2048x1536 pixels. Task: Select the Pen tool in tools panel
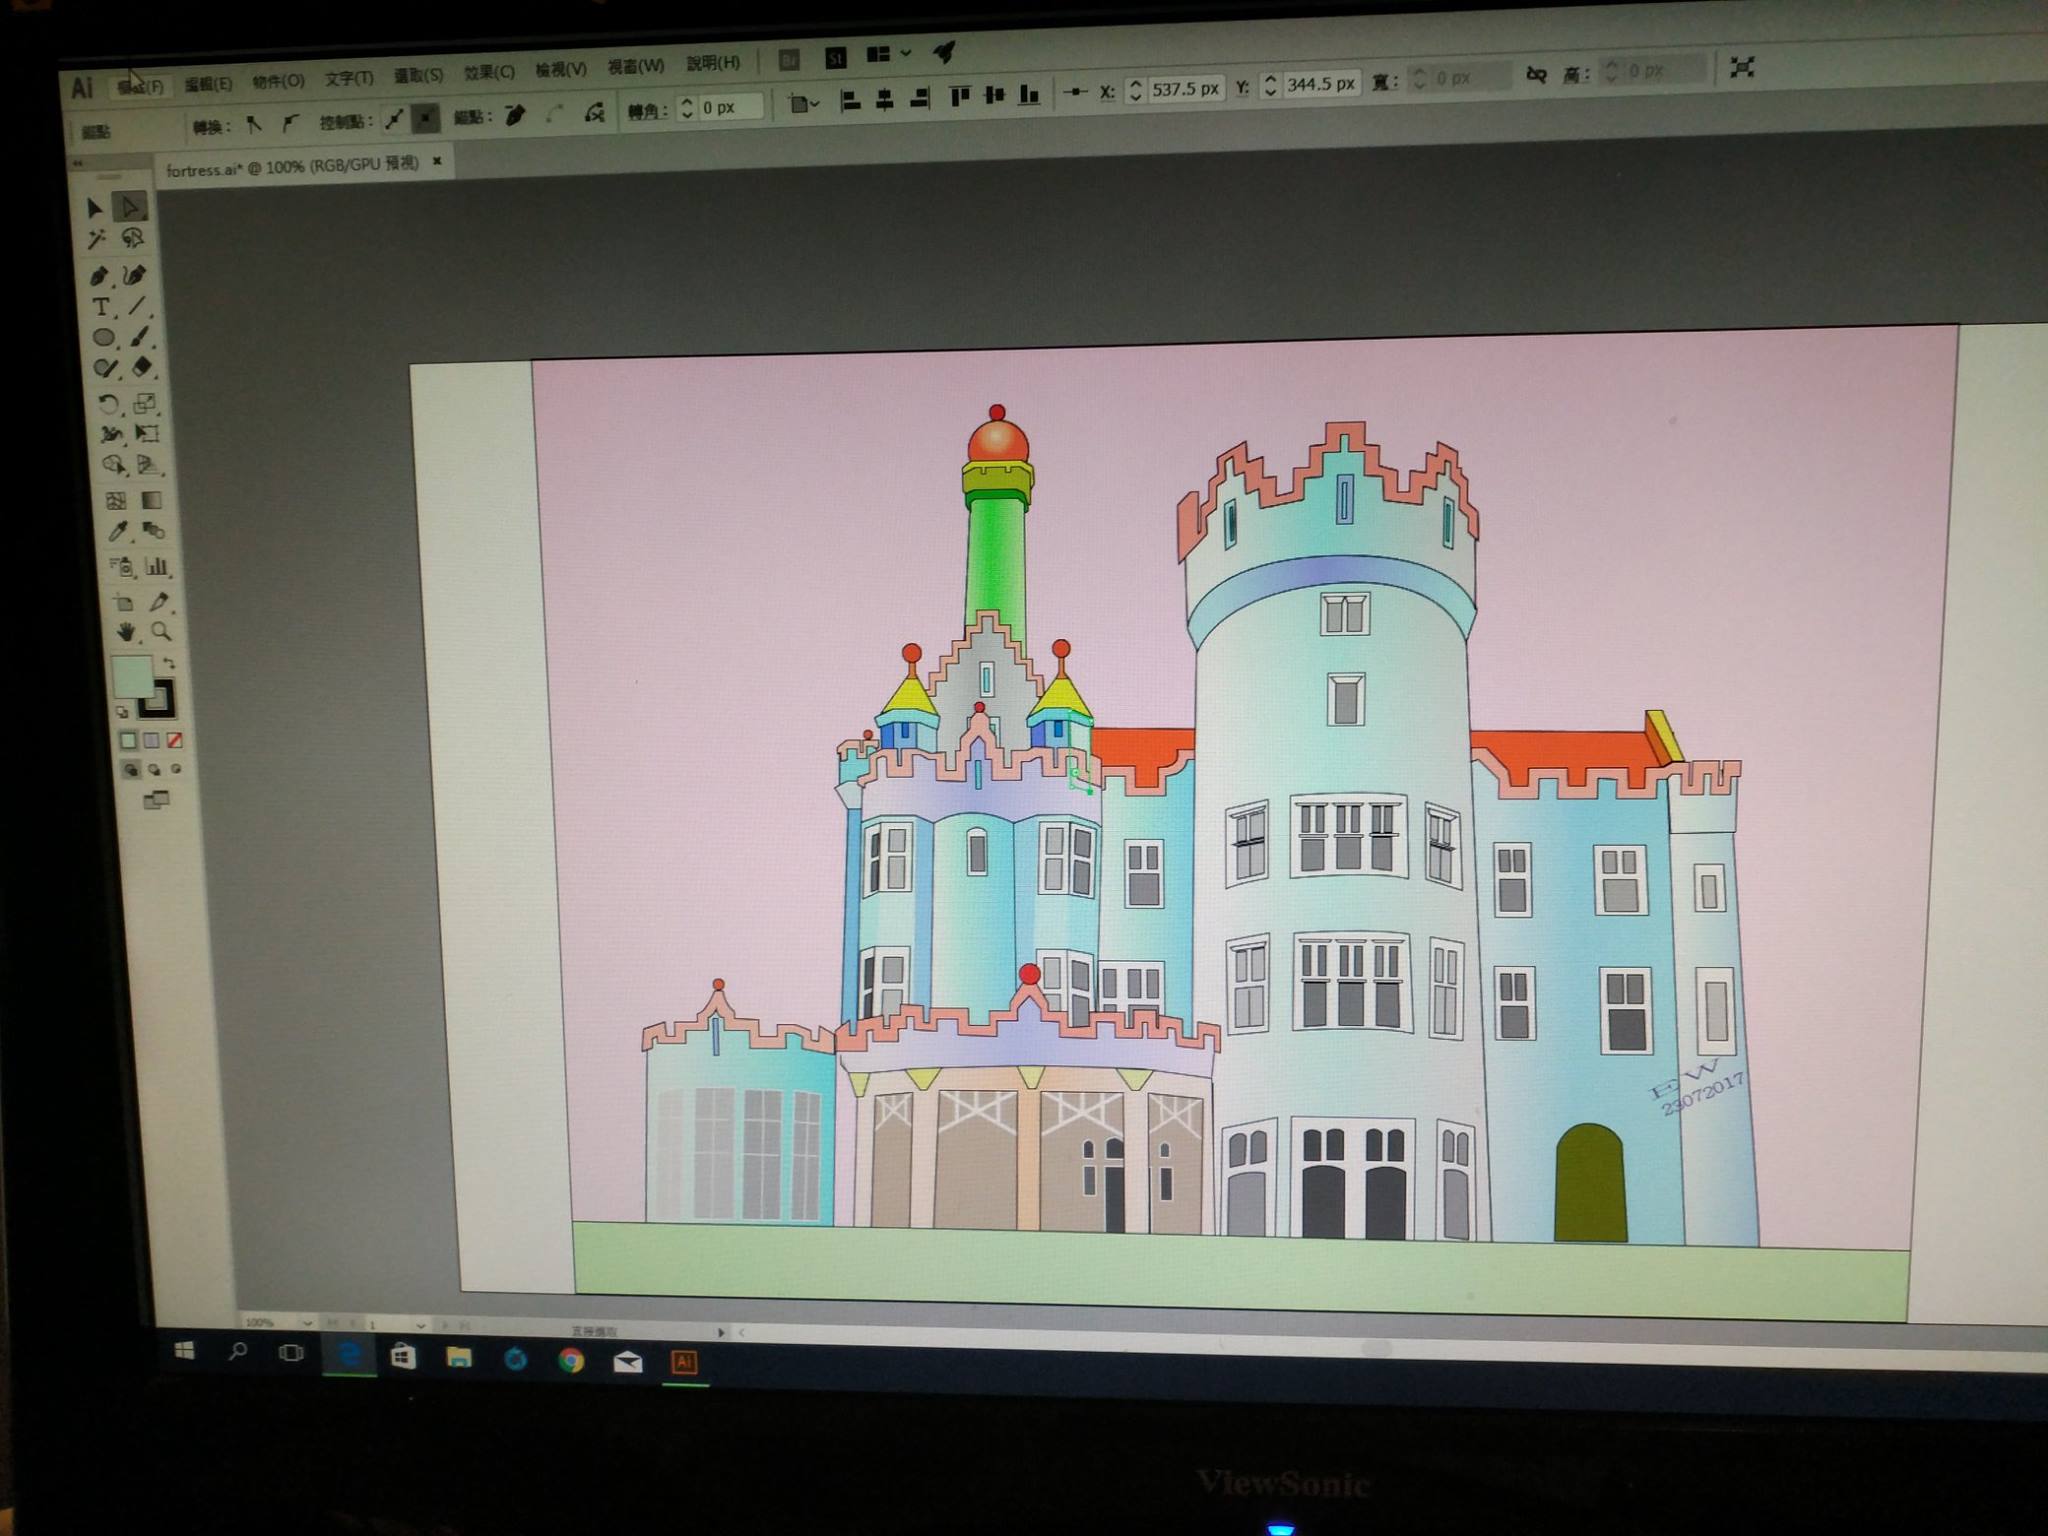coord(99,276)
